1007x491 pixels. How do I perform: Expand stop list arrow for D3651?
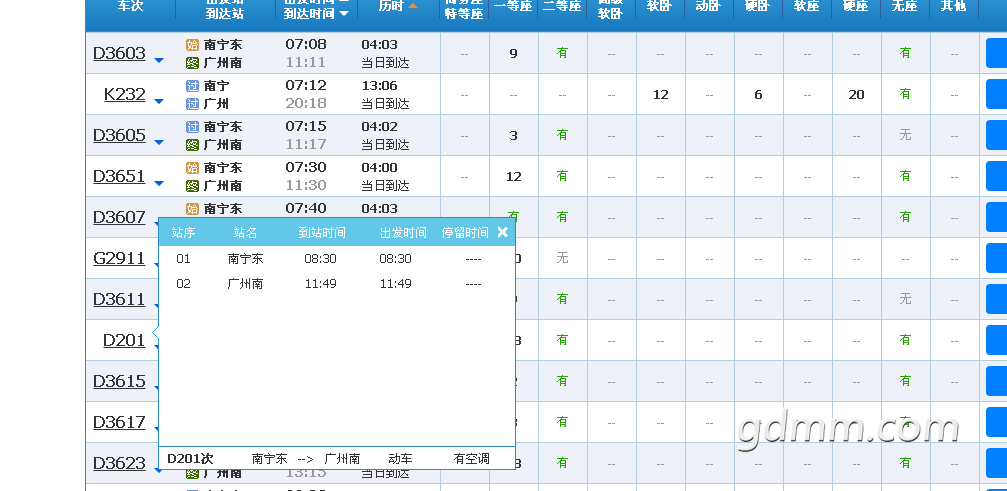click(159, 184)
